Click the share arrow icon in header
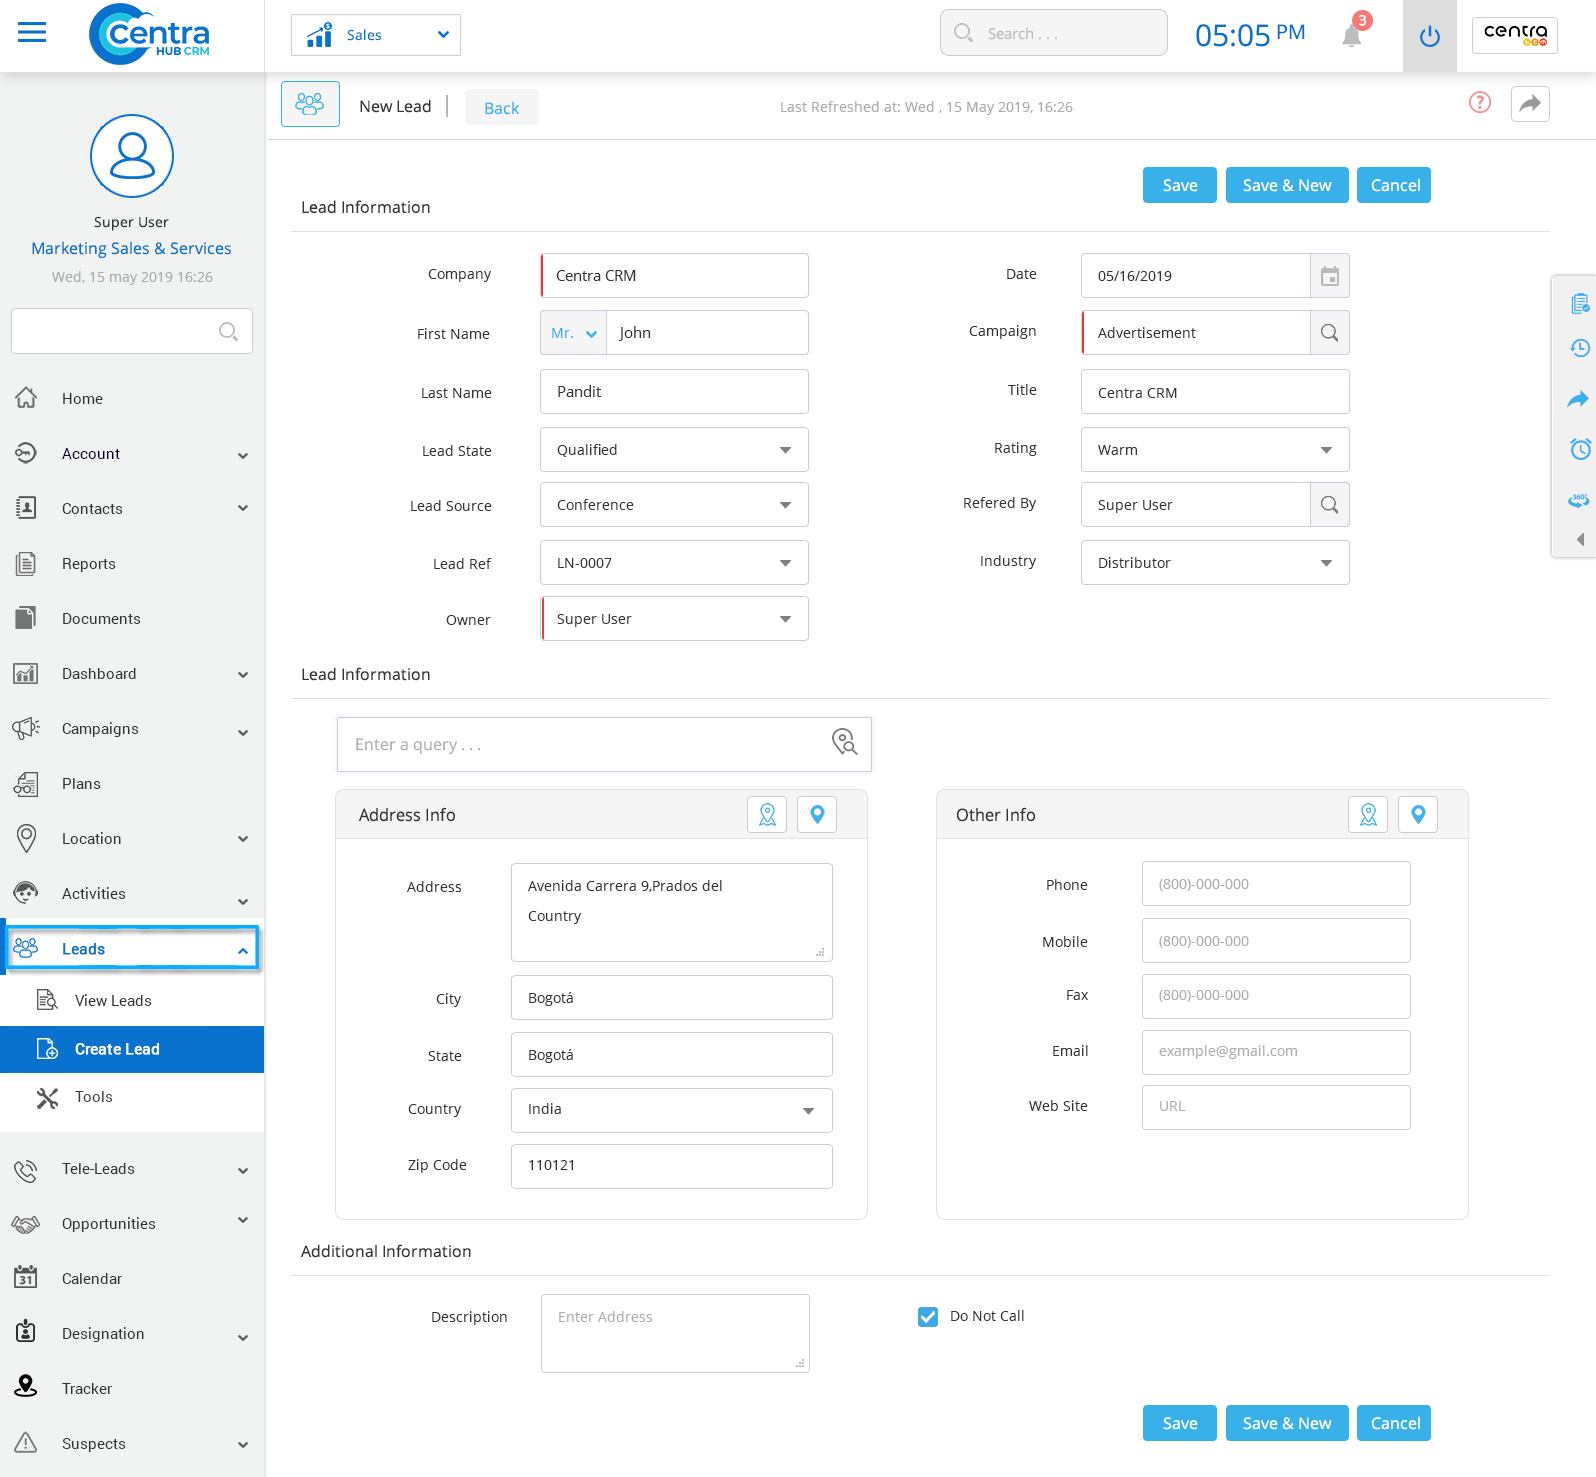Image resolution: width=1596 pixels, height=1477 pixels. tap(1529, 104)
